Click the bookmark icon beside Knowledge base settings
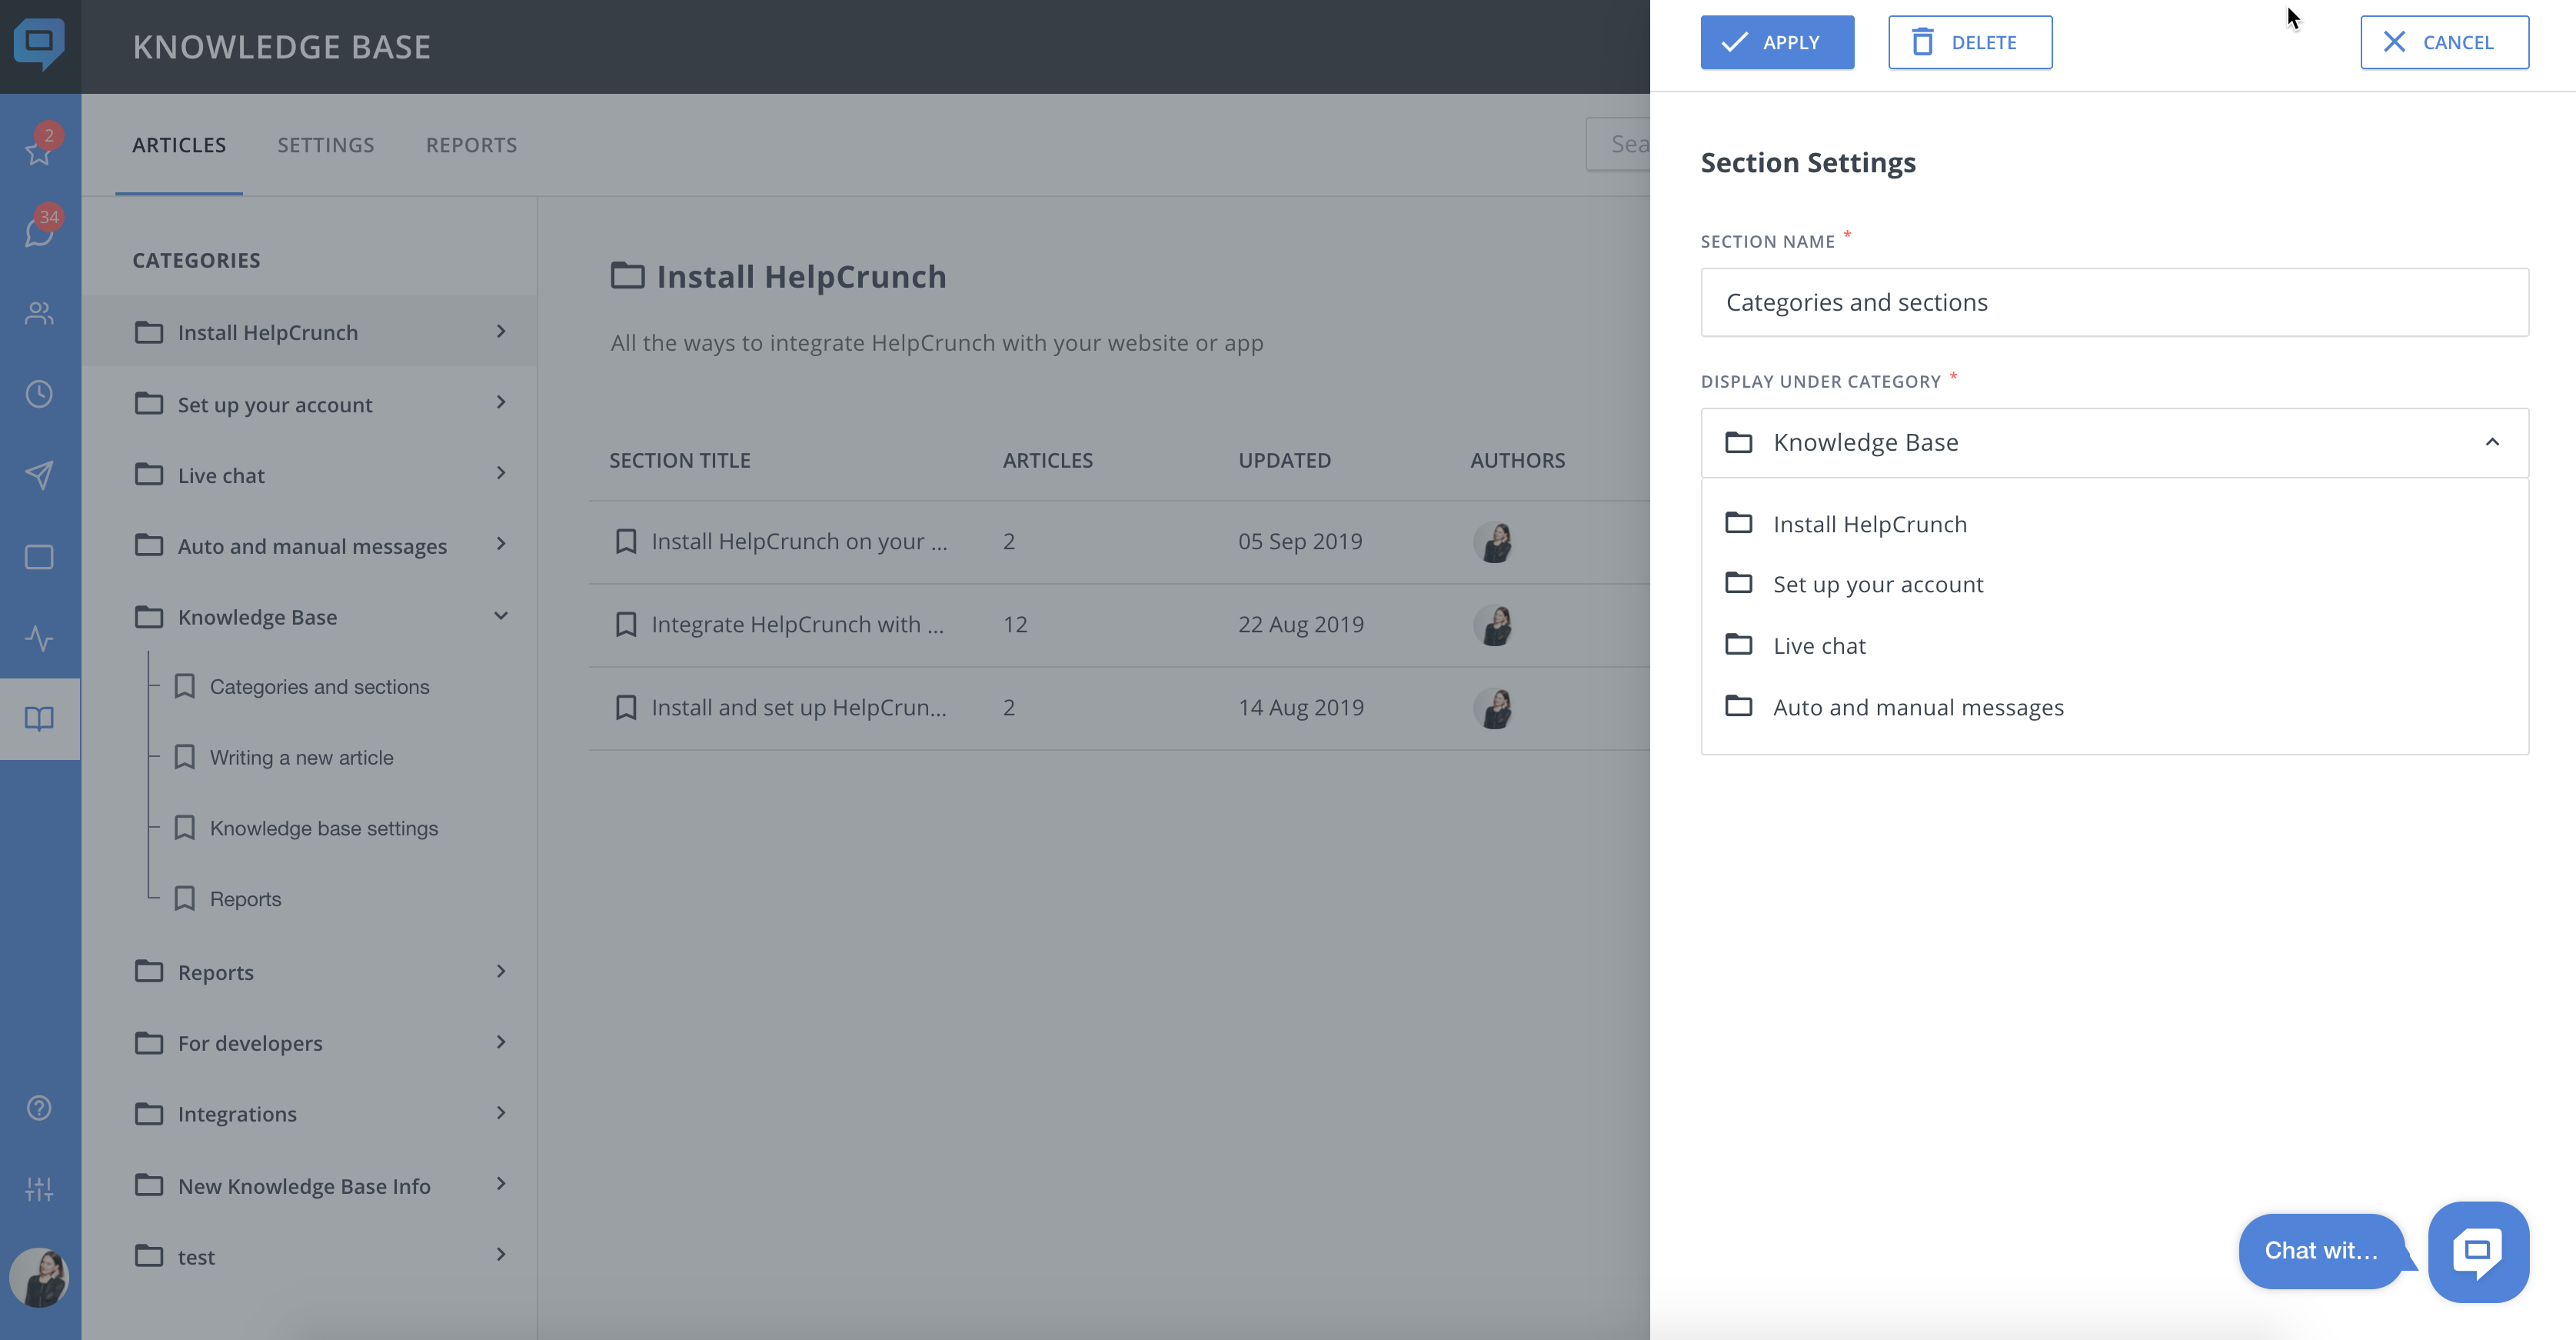This screenshot has width=2576, height=1340. [185, 828]
